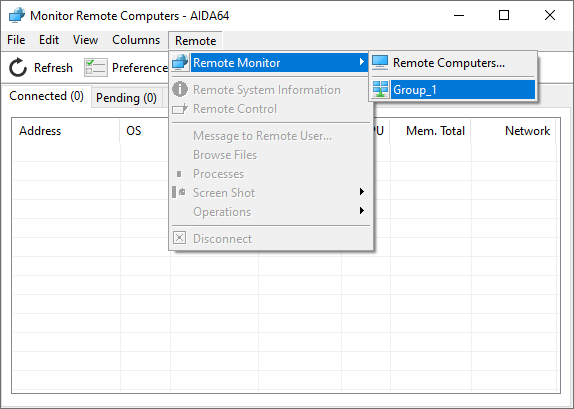Click the Remote Monitor globe icon in menu

coord(180,62)
